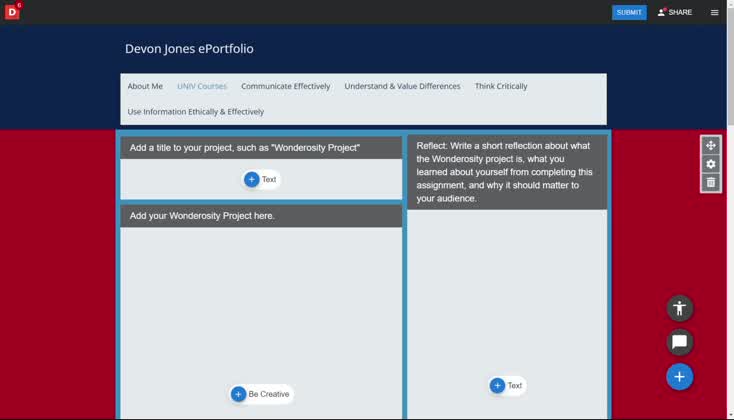Open Understand & Value Differences tab
Screen dimensions: 734x420
coord(402,86)
